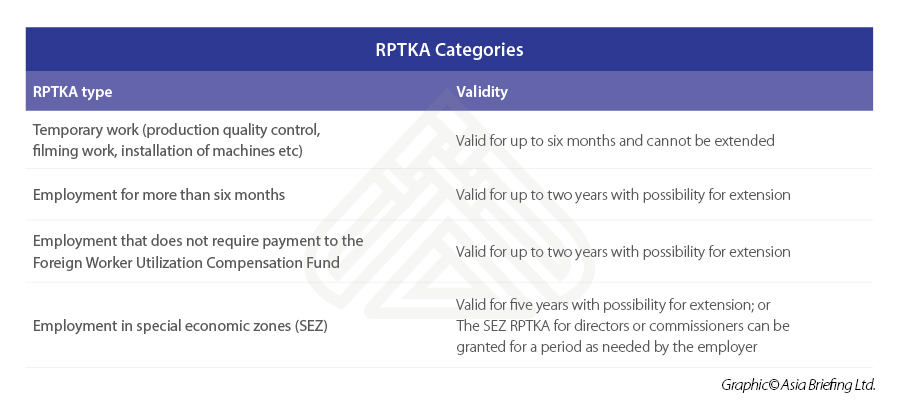
Task: Click "Valid for five years with possibility" line
Action: 612,305
